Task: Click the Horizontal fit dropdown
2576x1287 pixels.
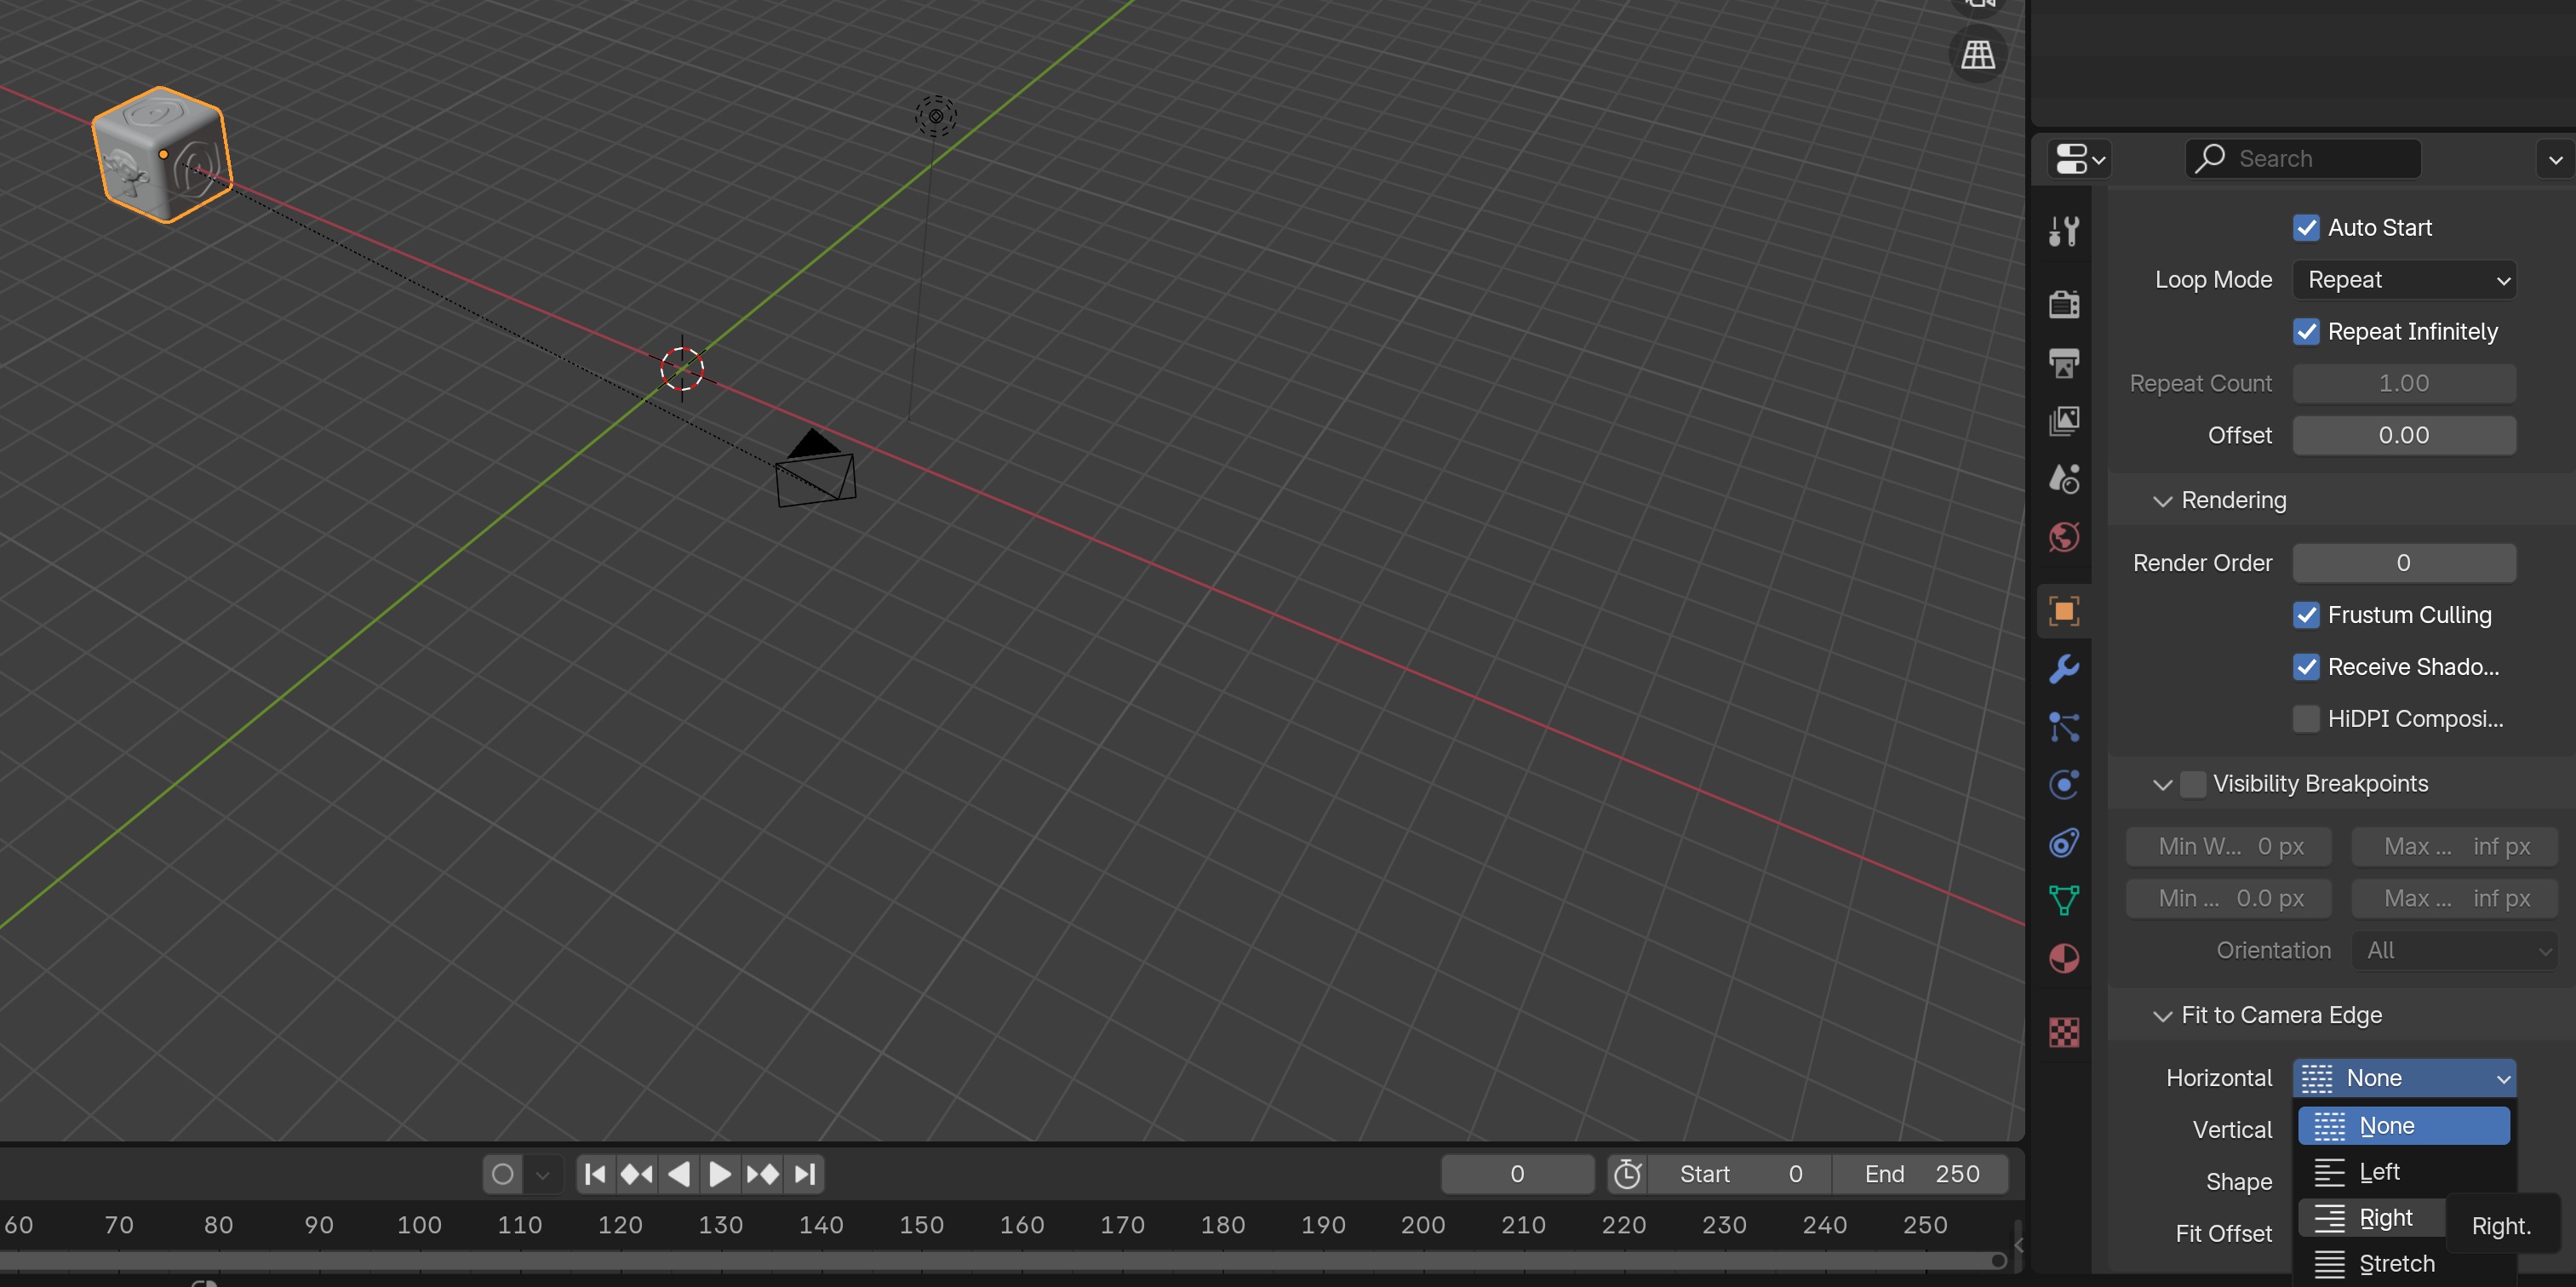Action: [x=2404, y=1078]
